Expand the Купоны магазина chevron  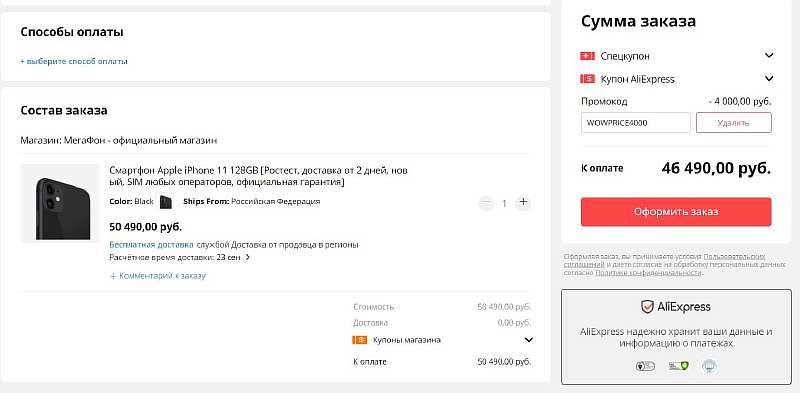pyautogui.click(x=529, y=340)
